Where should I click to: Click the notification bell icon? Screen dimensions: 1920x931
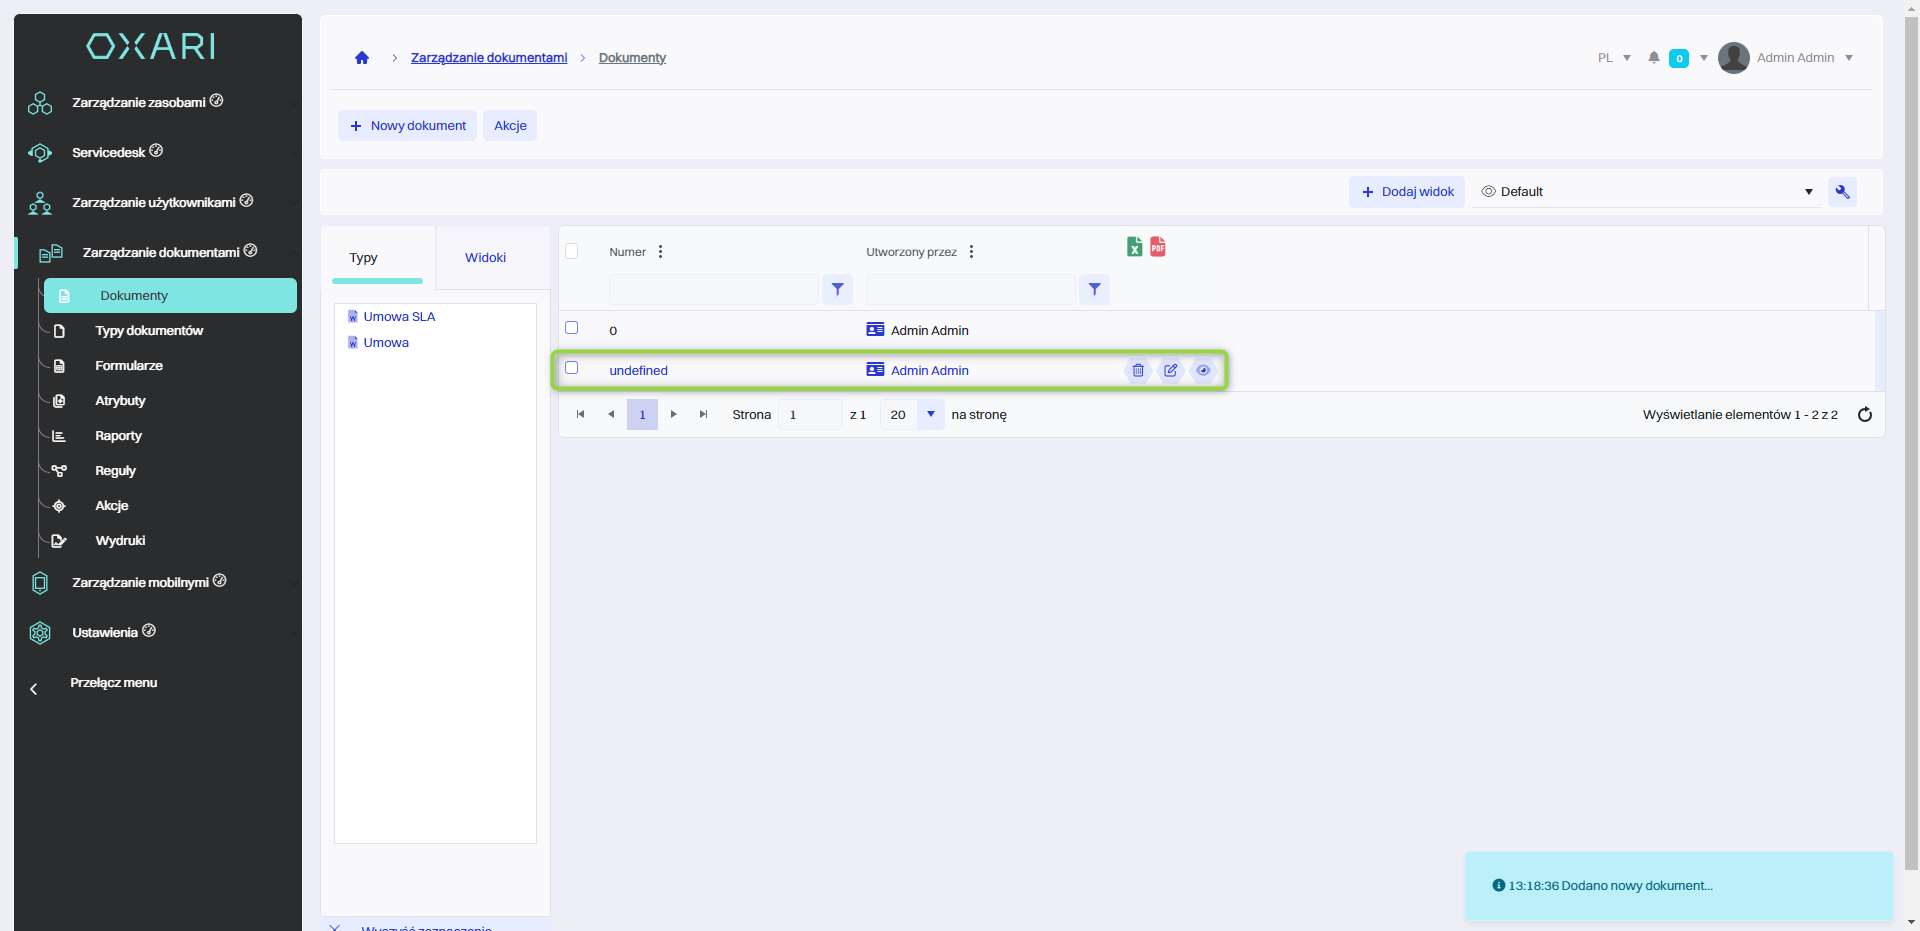(1654, 58)
